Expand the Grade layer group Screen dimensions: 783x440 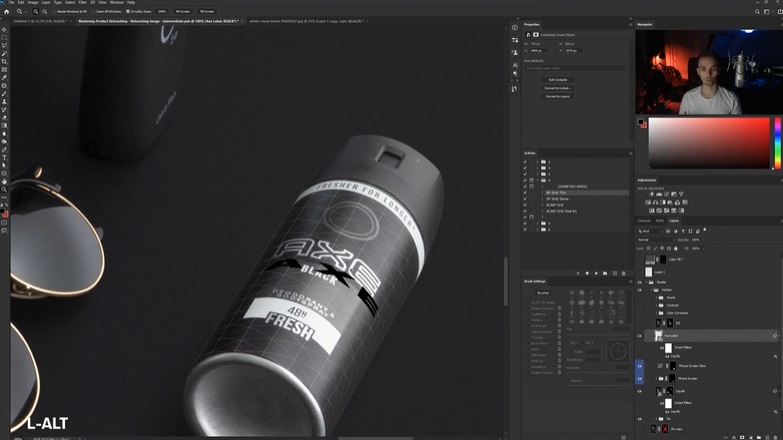(x=656, y=298)
